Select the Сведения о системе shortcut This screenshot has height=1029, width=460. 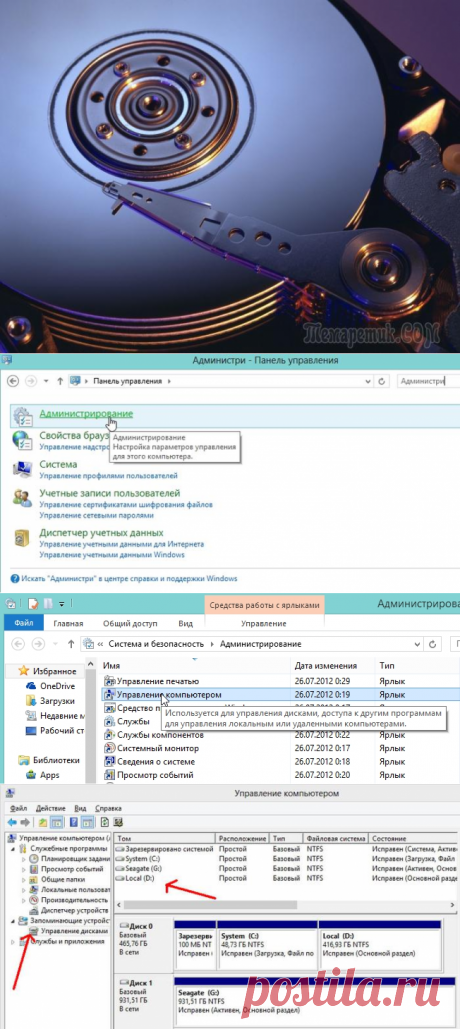tap(156, 761)
